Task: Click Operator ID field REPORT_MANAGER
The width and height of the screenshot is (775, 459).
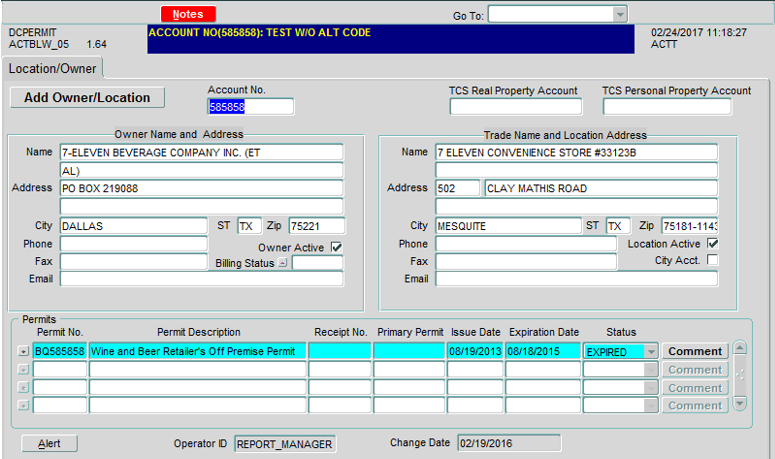Action: point(285,444)
